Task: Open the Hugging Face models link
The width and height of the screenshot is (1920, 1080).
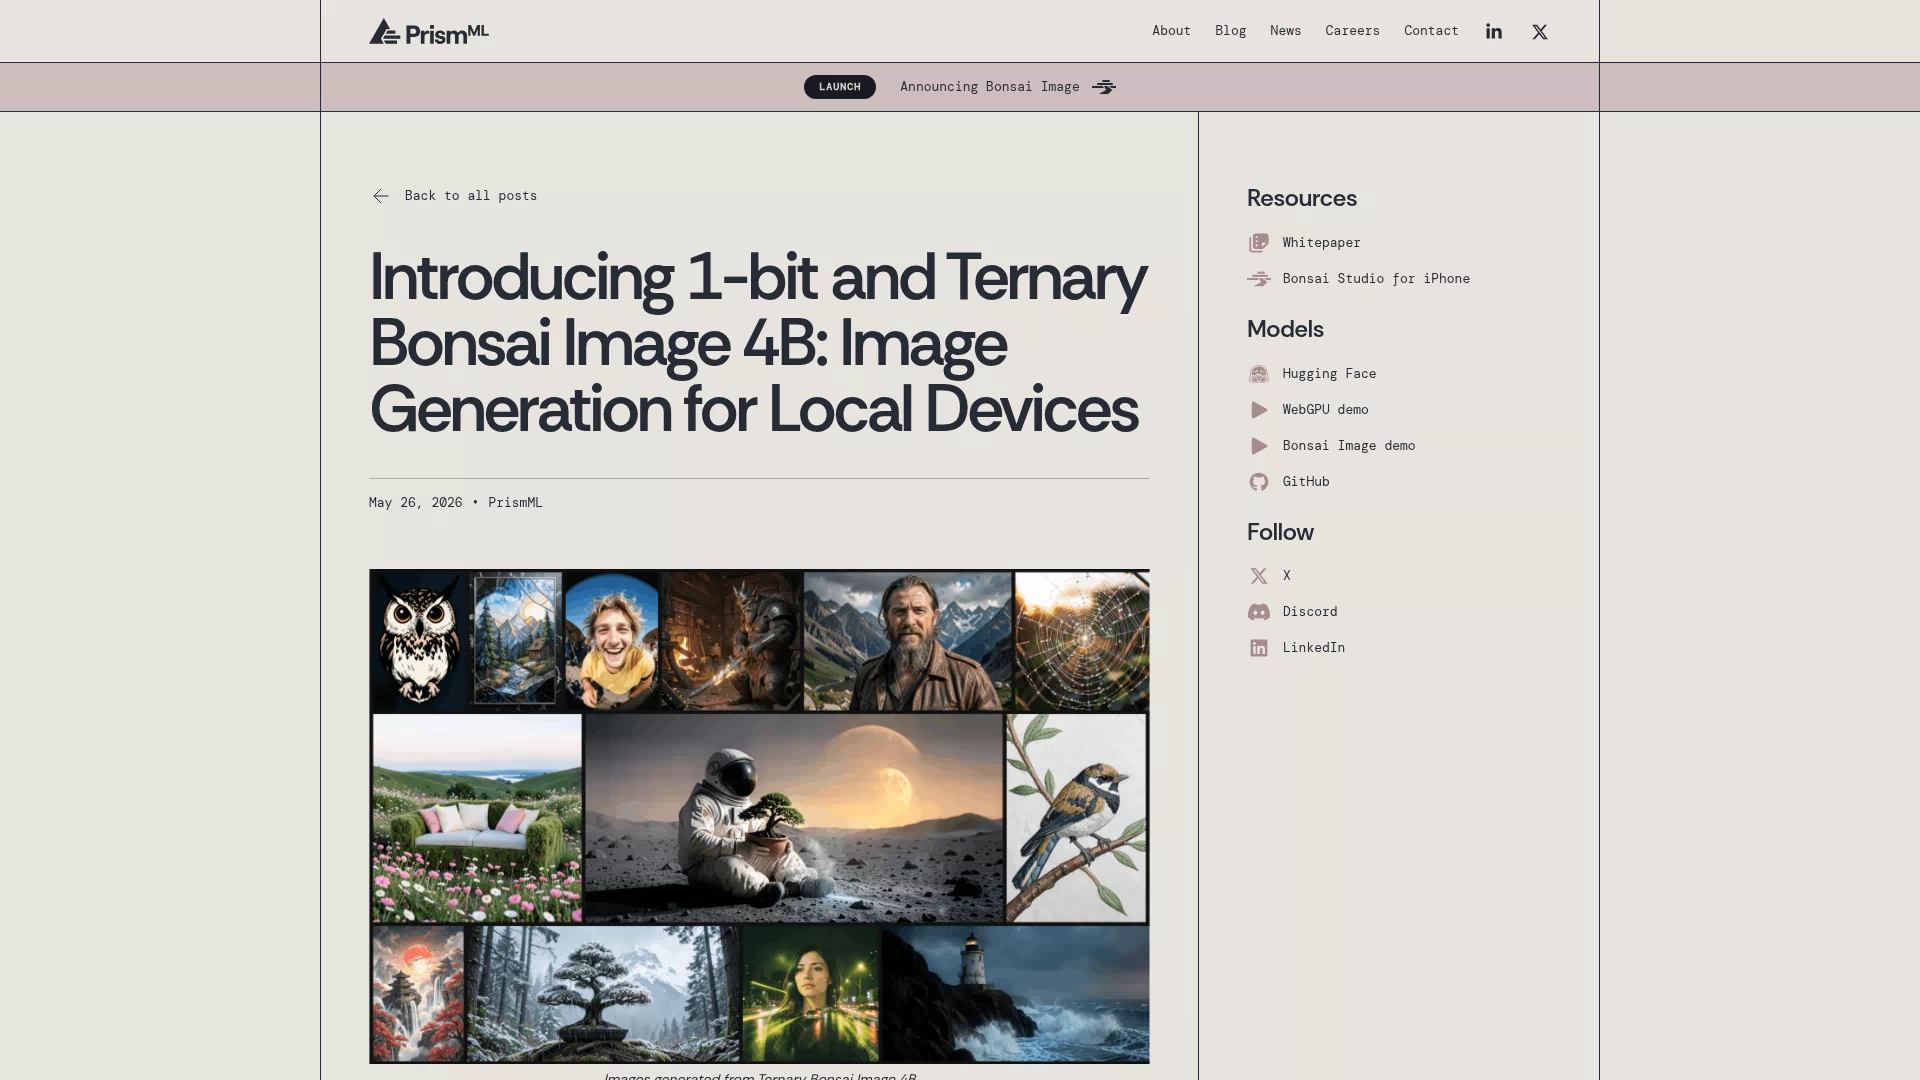Action: tap(1329, 374)
